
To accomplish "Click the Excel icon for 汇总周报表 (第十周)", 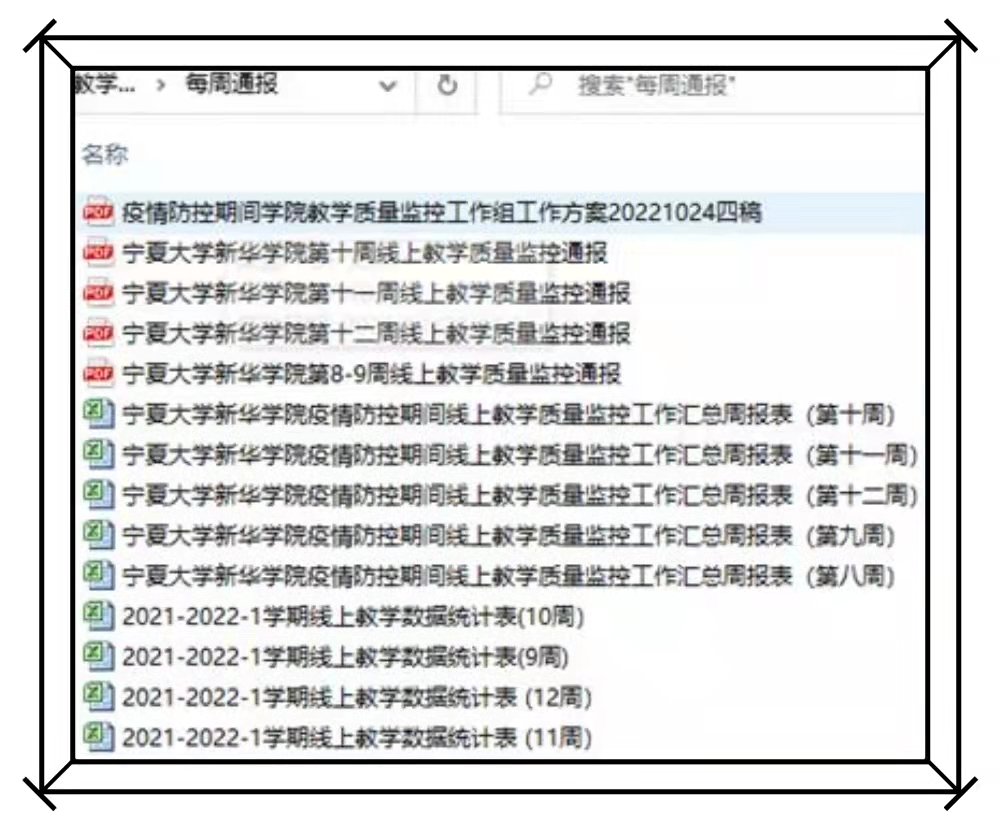I will pos(98,413).
